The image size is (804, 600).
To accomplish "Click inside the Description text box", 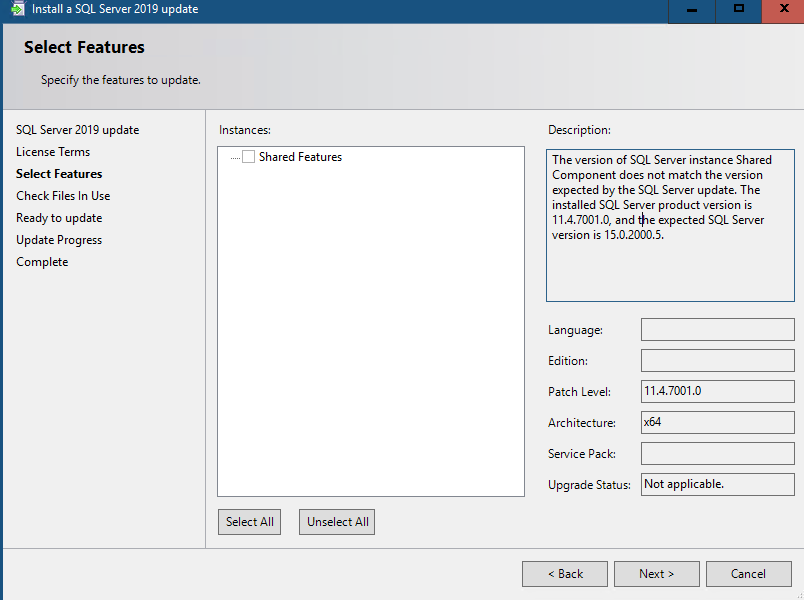I will tap(669, 225).
